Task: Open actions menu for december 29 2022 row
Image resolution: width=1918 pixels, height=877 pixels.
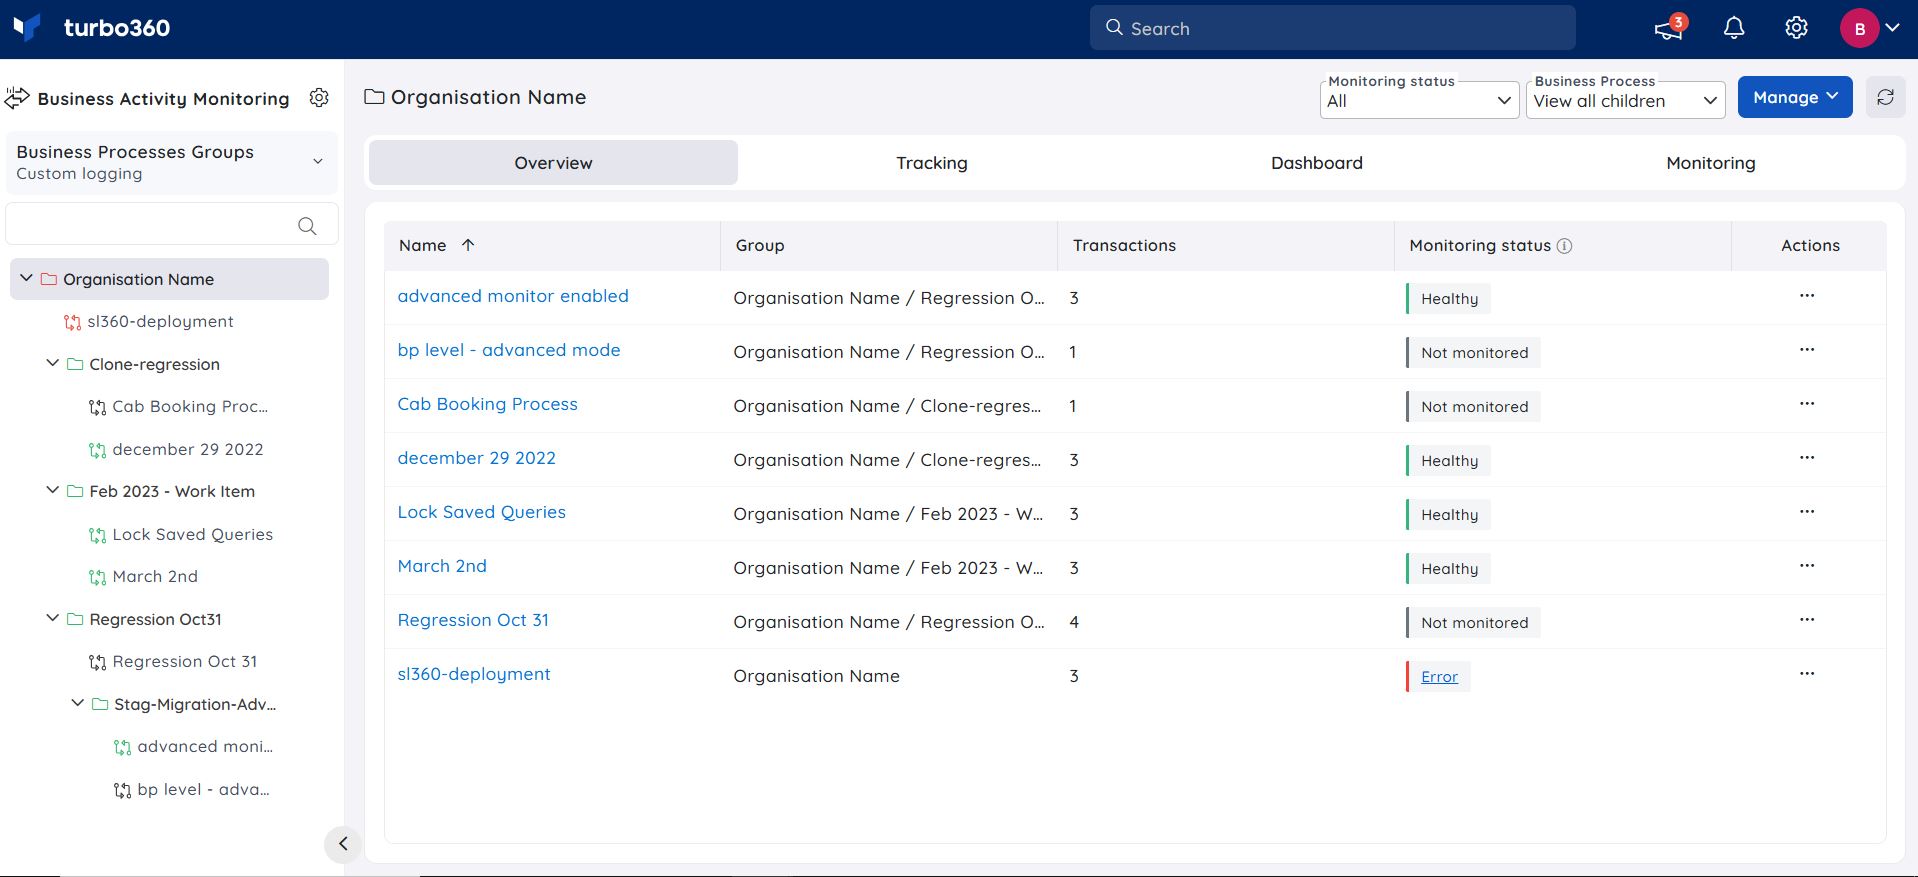Action: [1807, 458]
